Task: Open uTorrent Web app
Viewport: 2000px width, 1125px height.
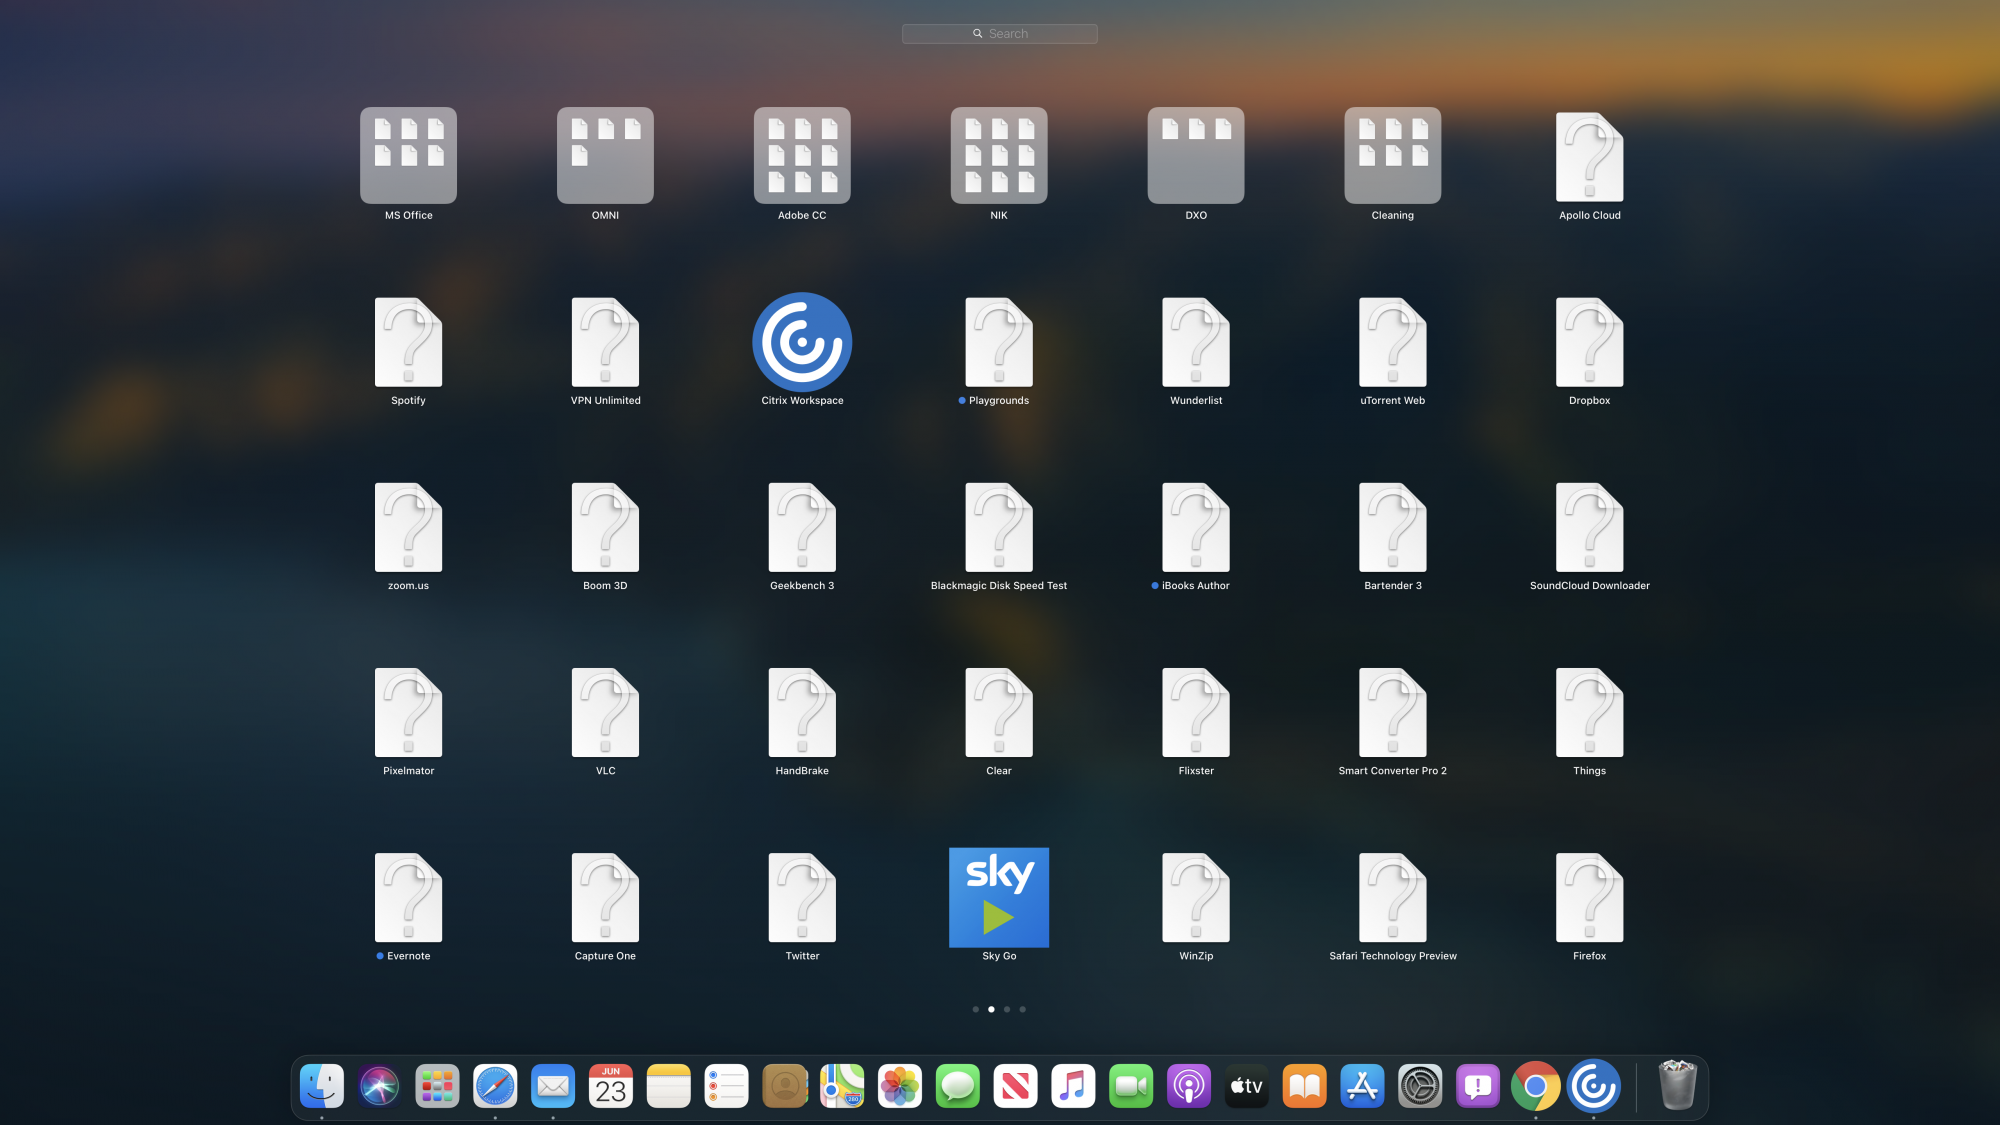Action: coord(1393,342)
